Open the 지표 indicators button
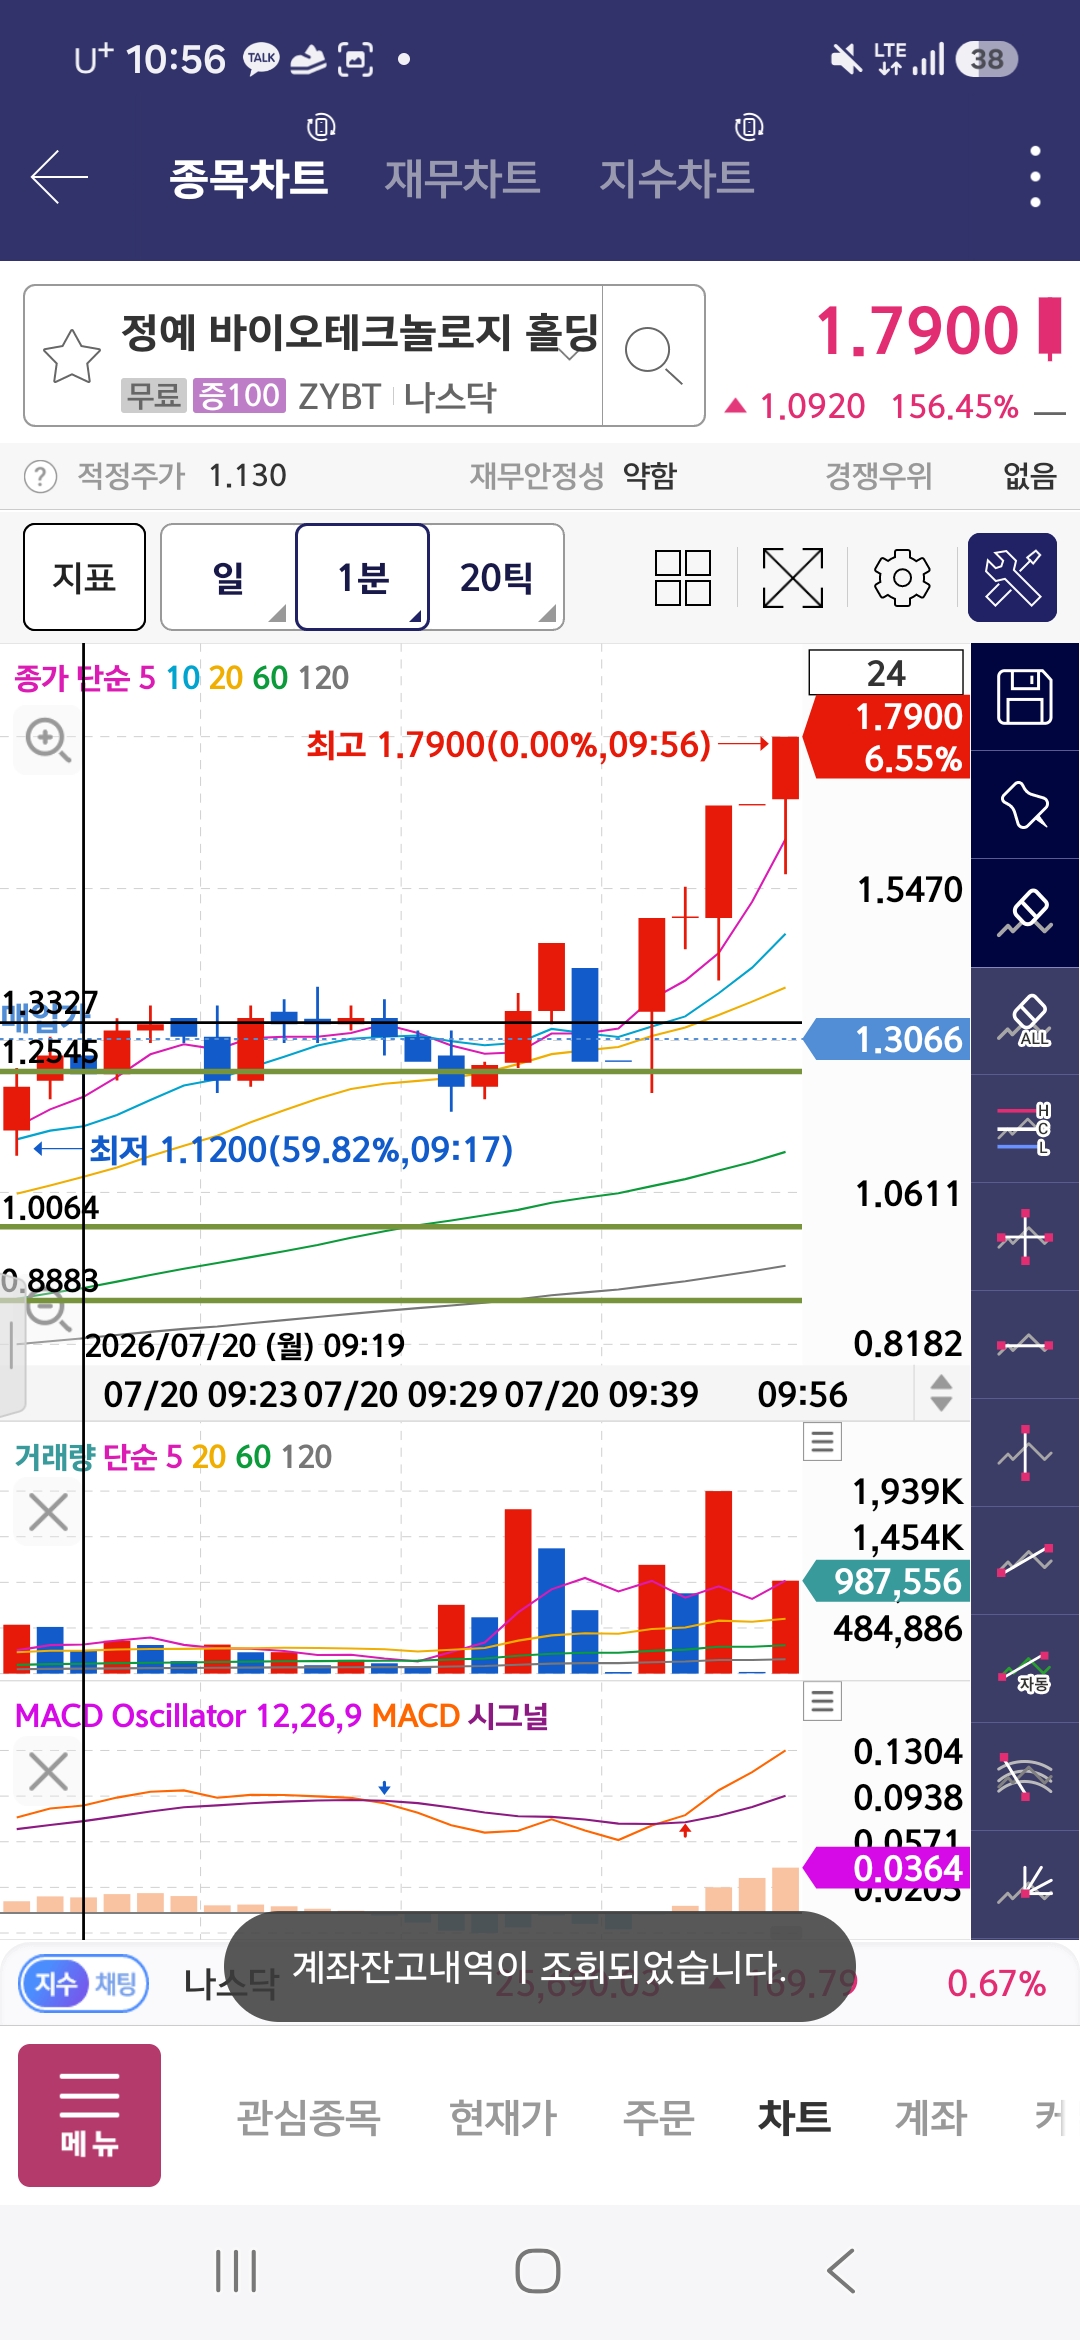 pyautogui.click(x=84, y=577)
